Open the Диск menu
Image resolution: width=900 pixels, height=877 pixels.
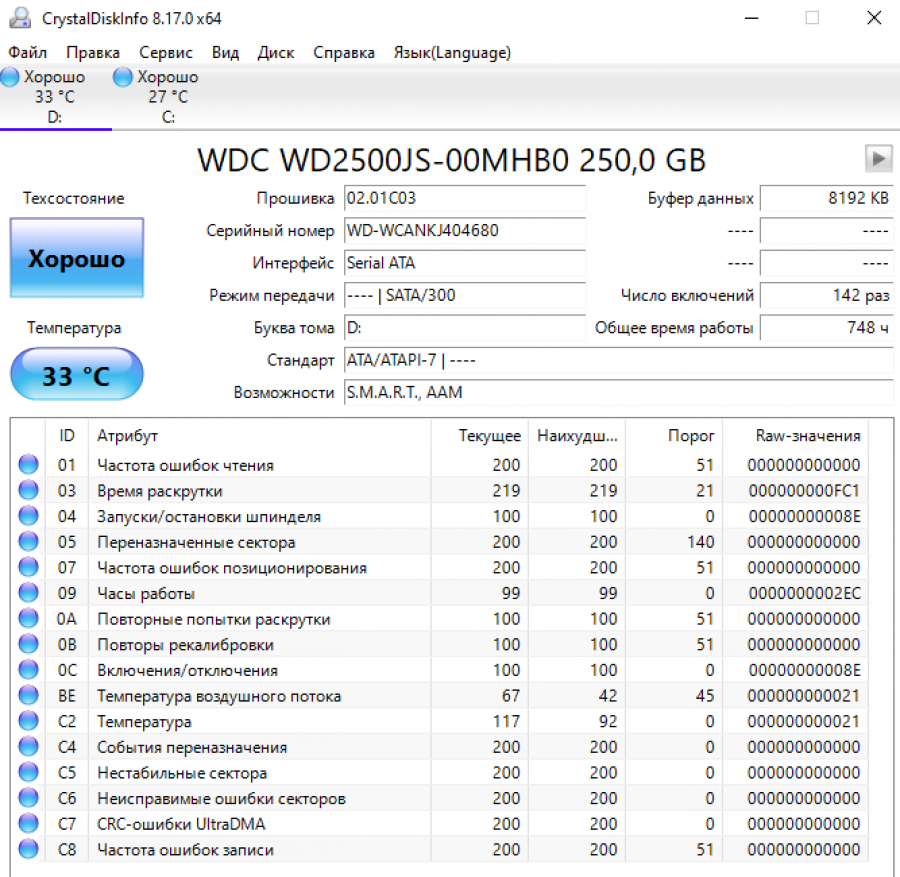[x=275, y=53]
